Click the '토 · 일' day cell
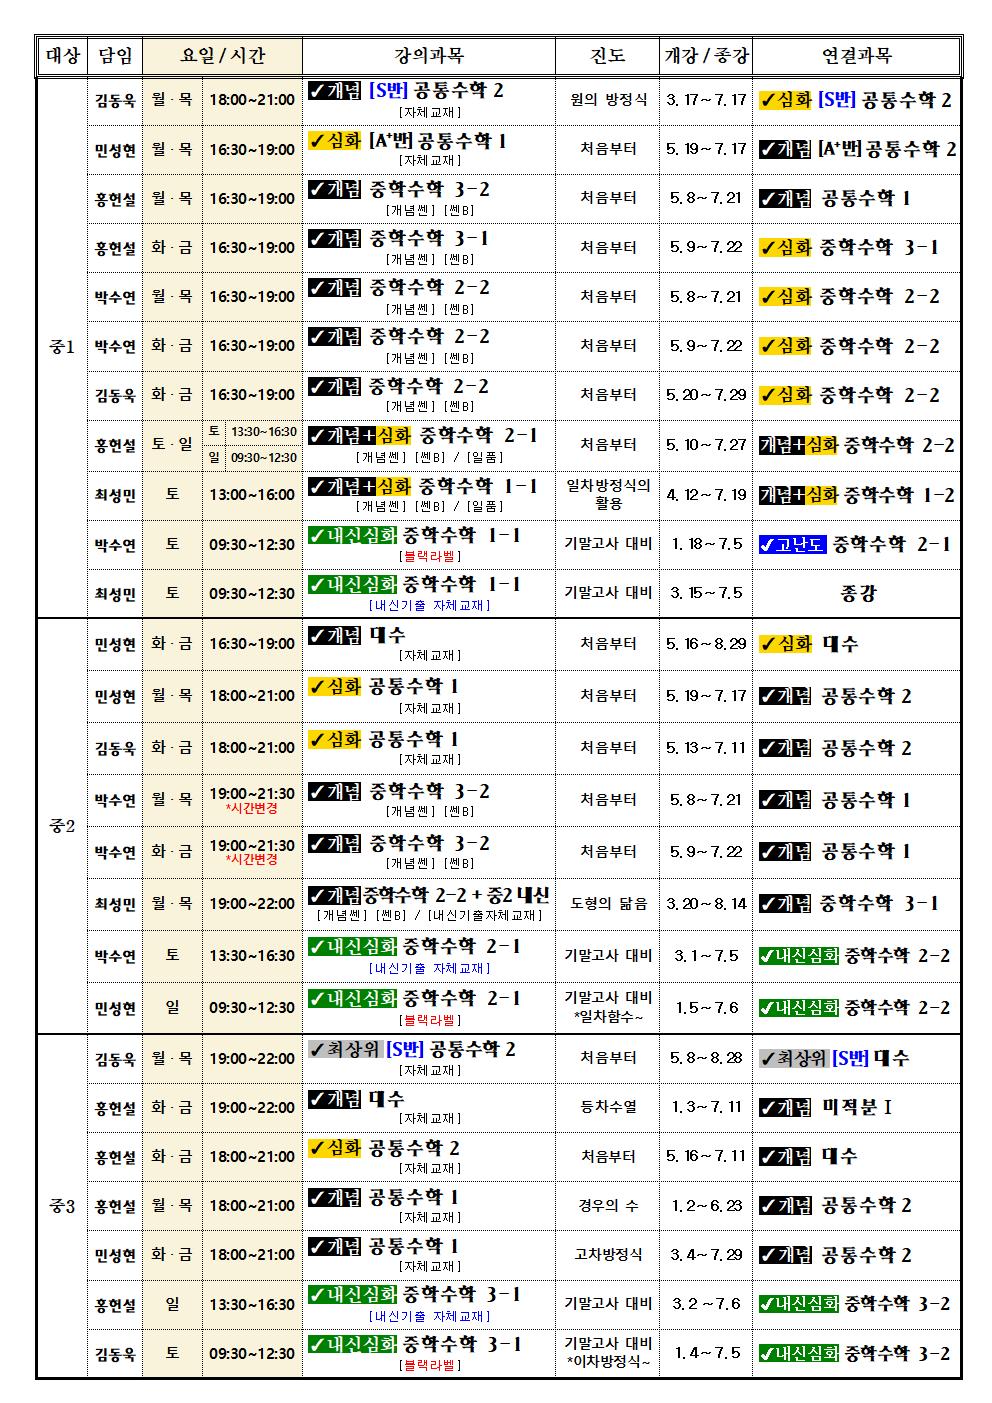992x1403 pixels. pyautogui.click(x=172, y=445)
